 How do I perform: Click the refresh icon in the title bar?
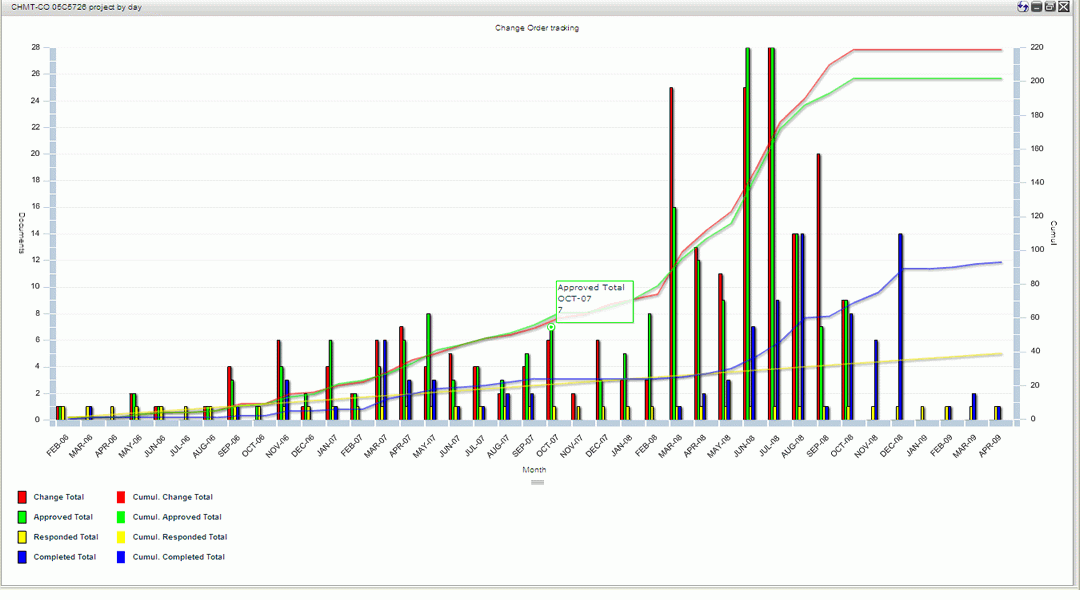point(1023,7)
